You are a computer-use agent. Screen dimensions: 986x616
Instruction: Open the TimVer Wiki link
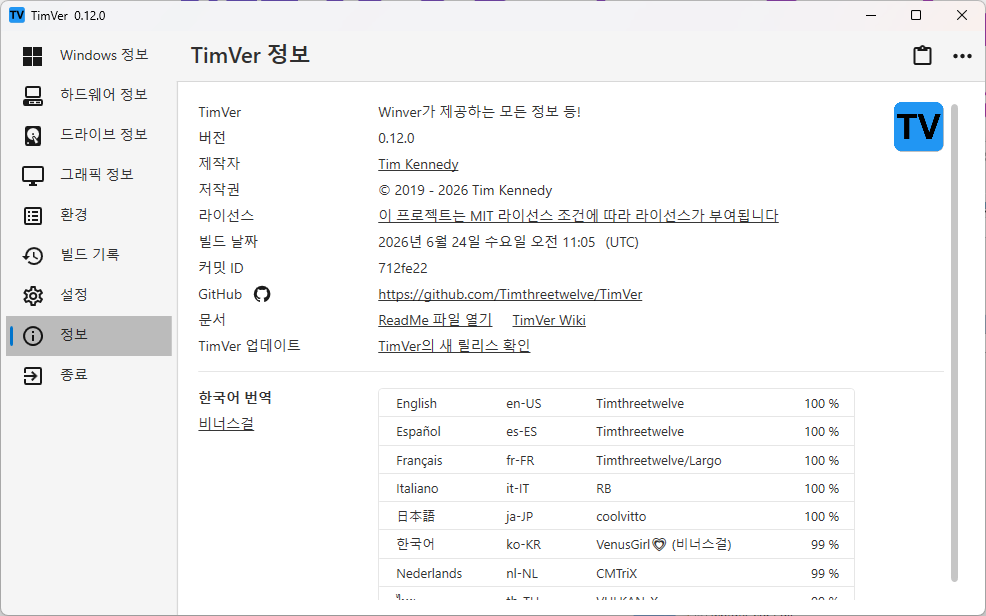click(549, 320)
